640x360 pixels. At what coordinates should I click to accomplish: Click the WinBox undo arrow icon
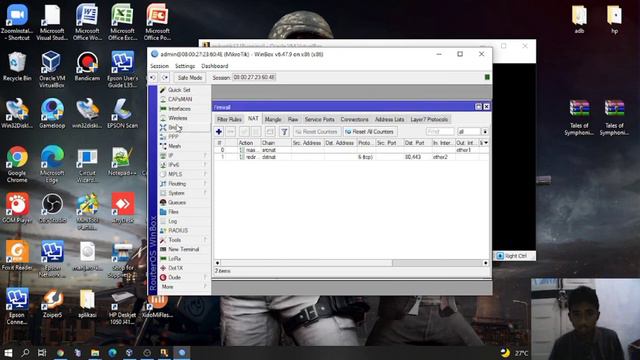pos(153,78)
